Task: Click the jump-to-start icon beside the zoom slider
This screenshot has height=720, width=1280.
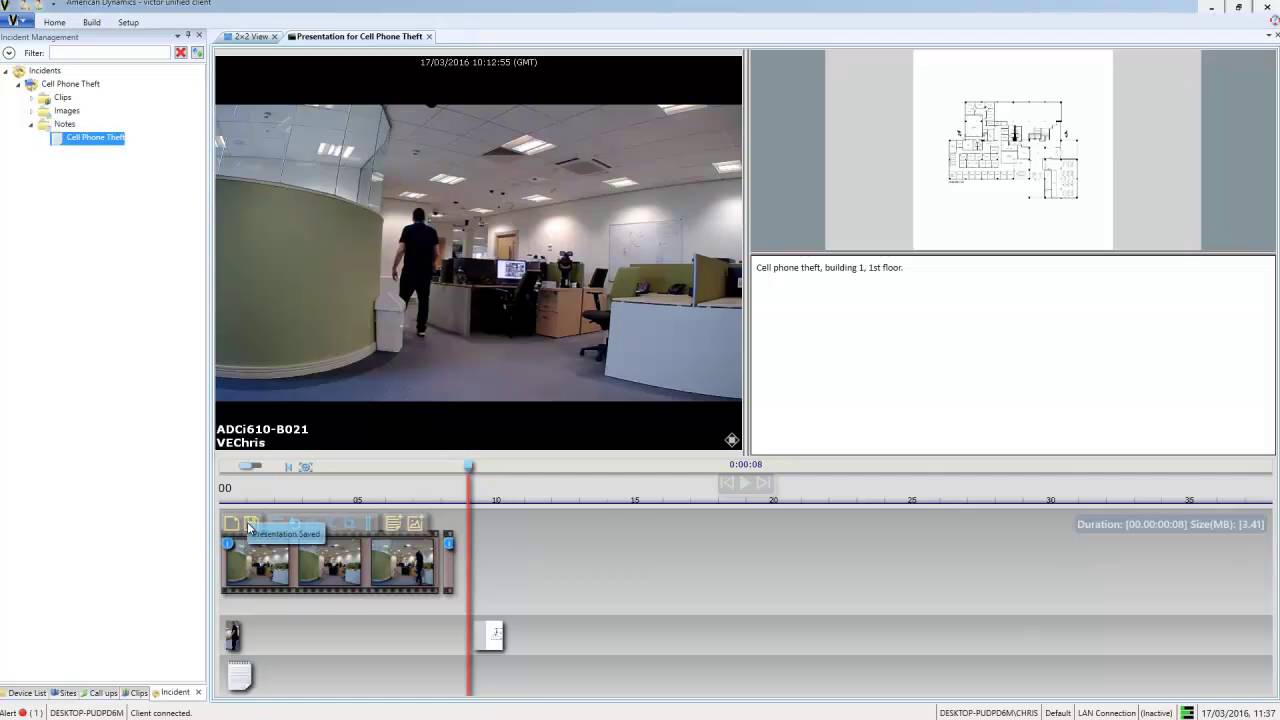Action: [x=288, y=467]
